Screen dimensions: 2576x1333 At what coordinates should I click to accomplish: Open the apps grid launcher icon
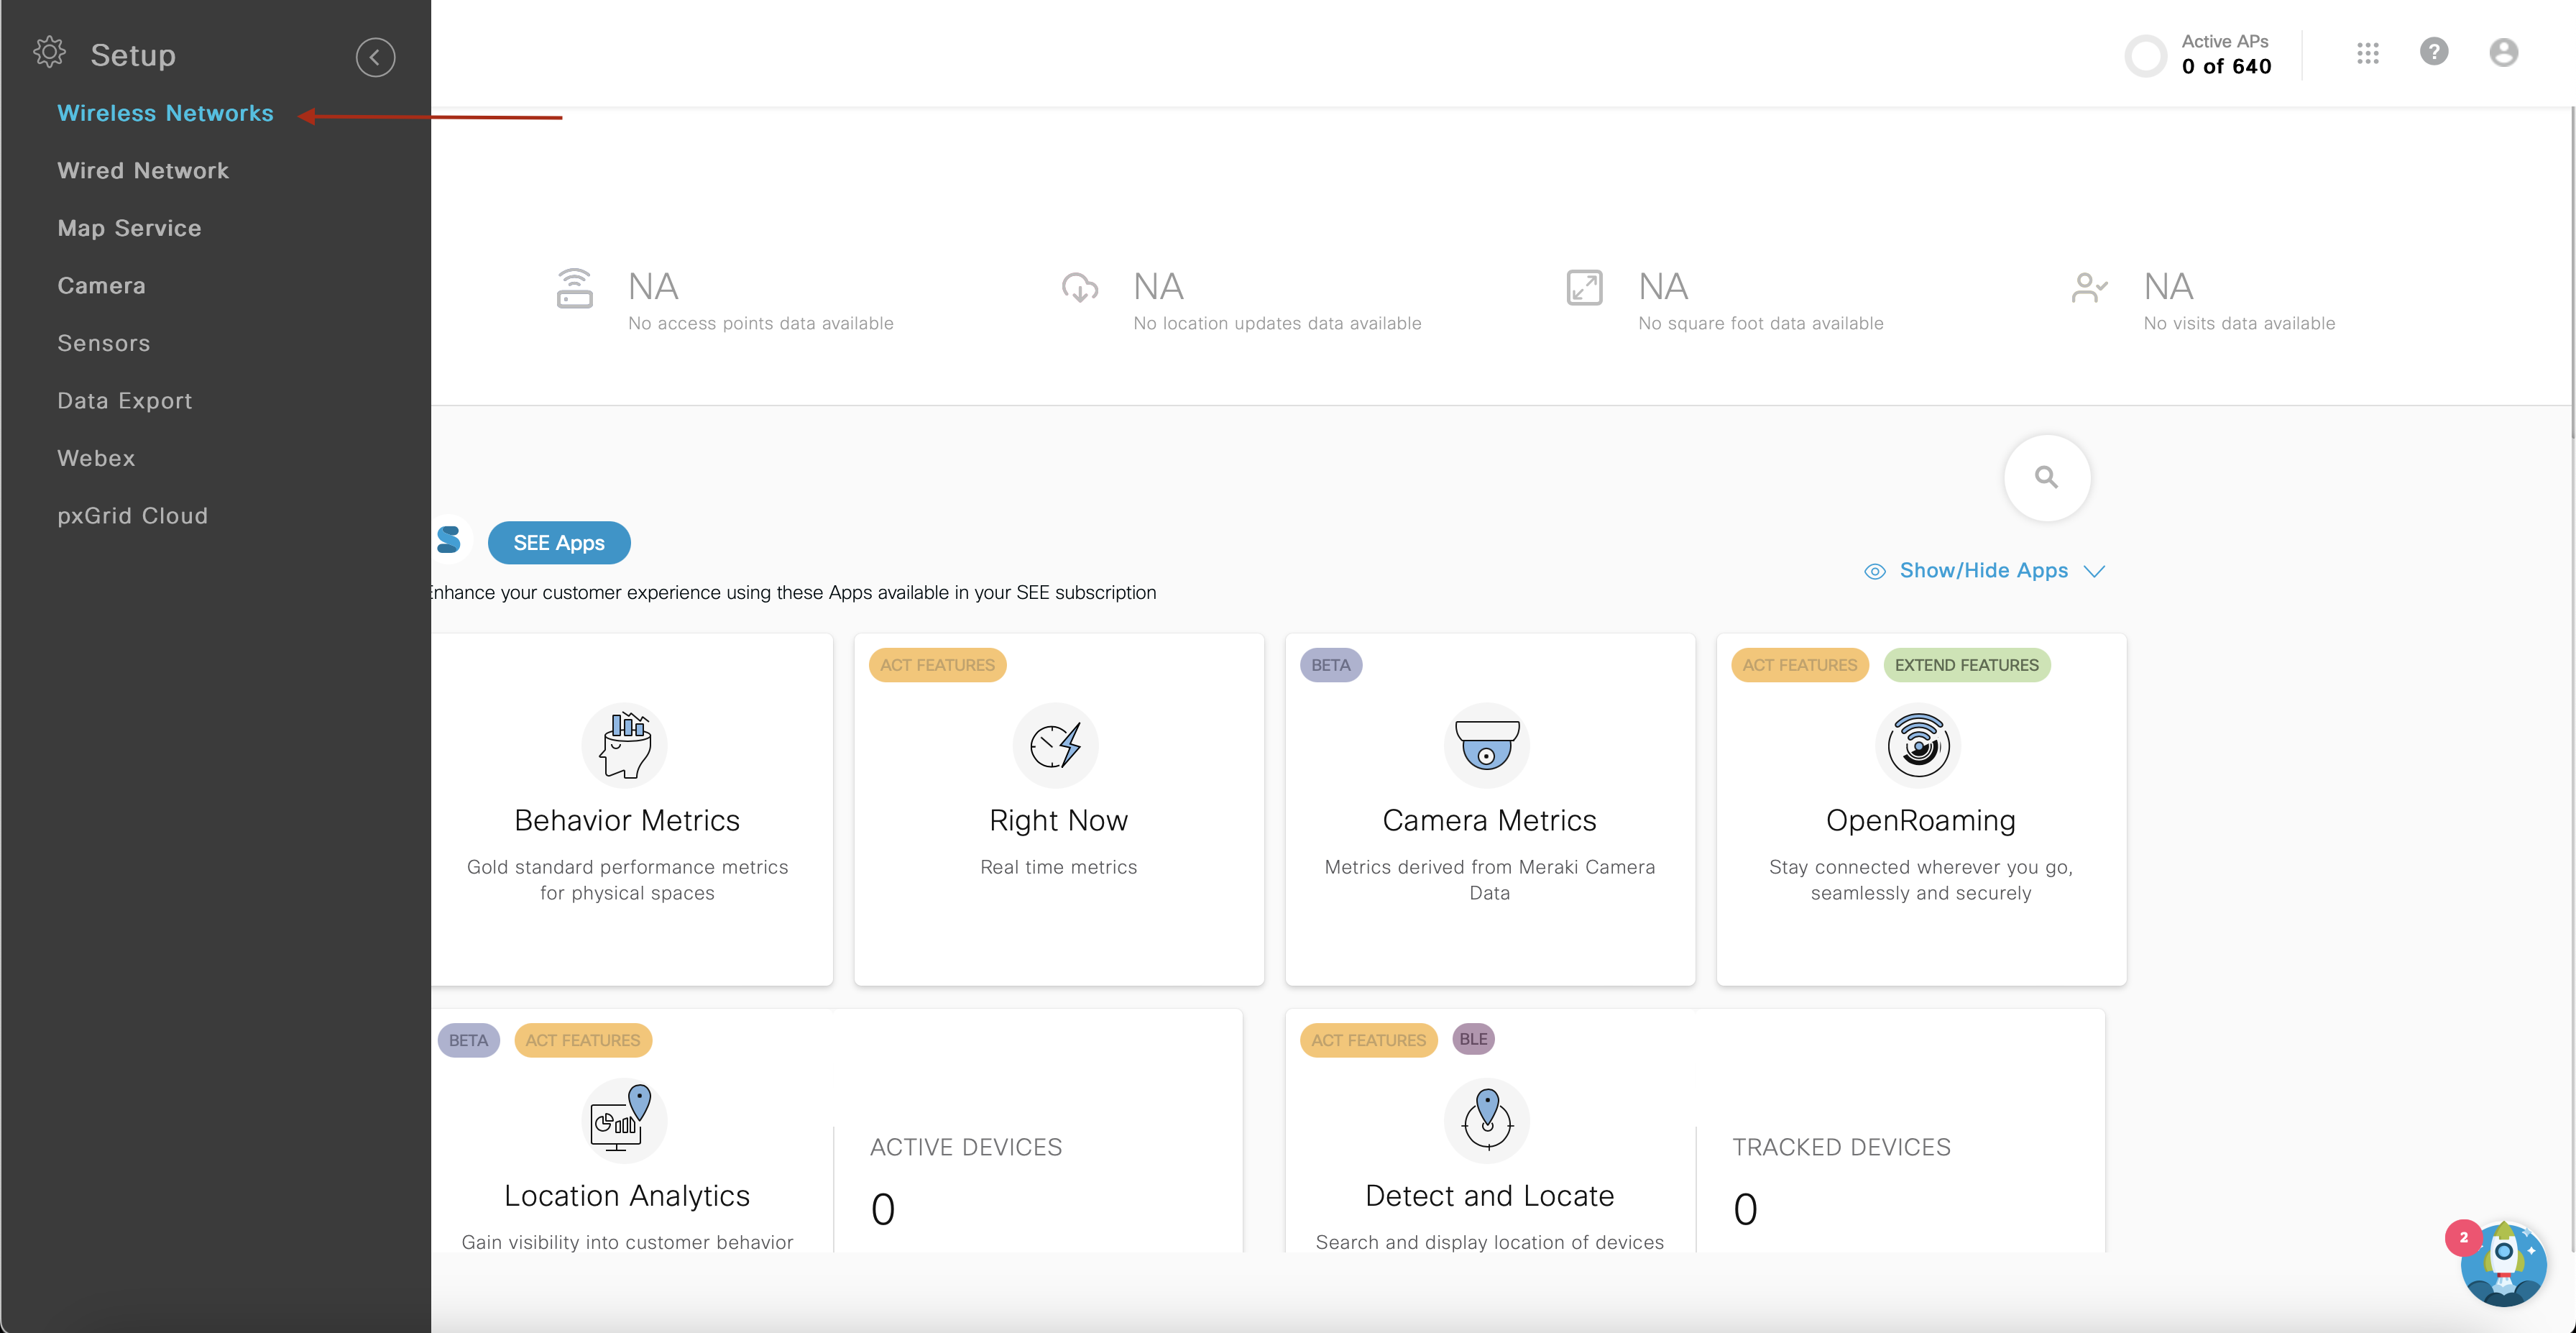2367,53
